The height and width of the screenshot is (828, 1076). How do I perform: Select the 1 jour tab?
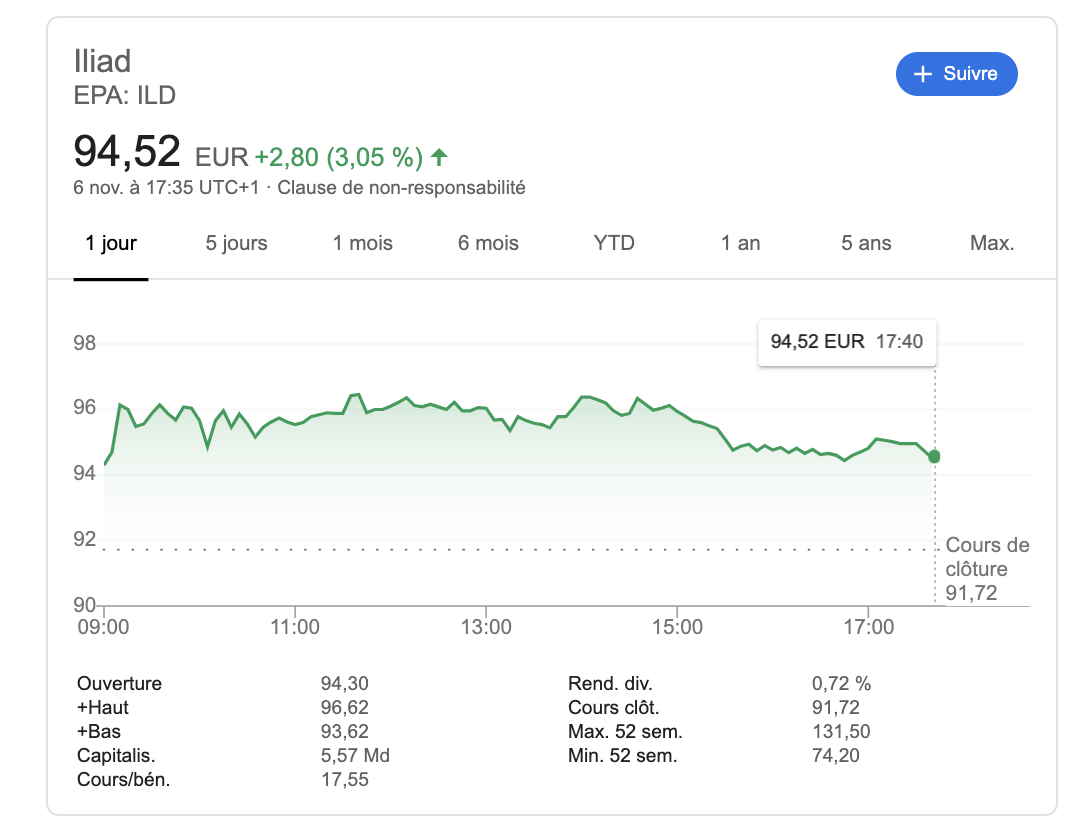(111, 243)
